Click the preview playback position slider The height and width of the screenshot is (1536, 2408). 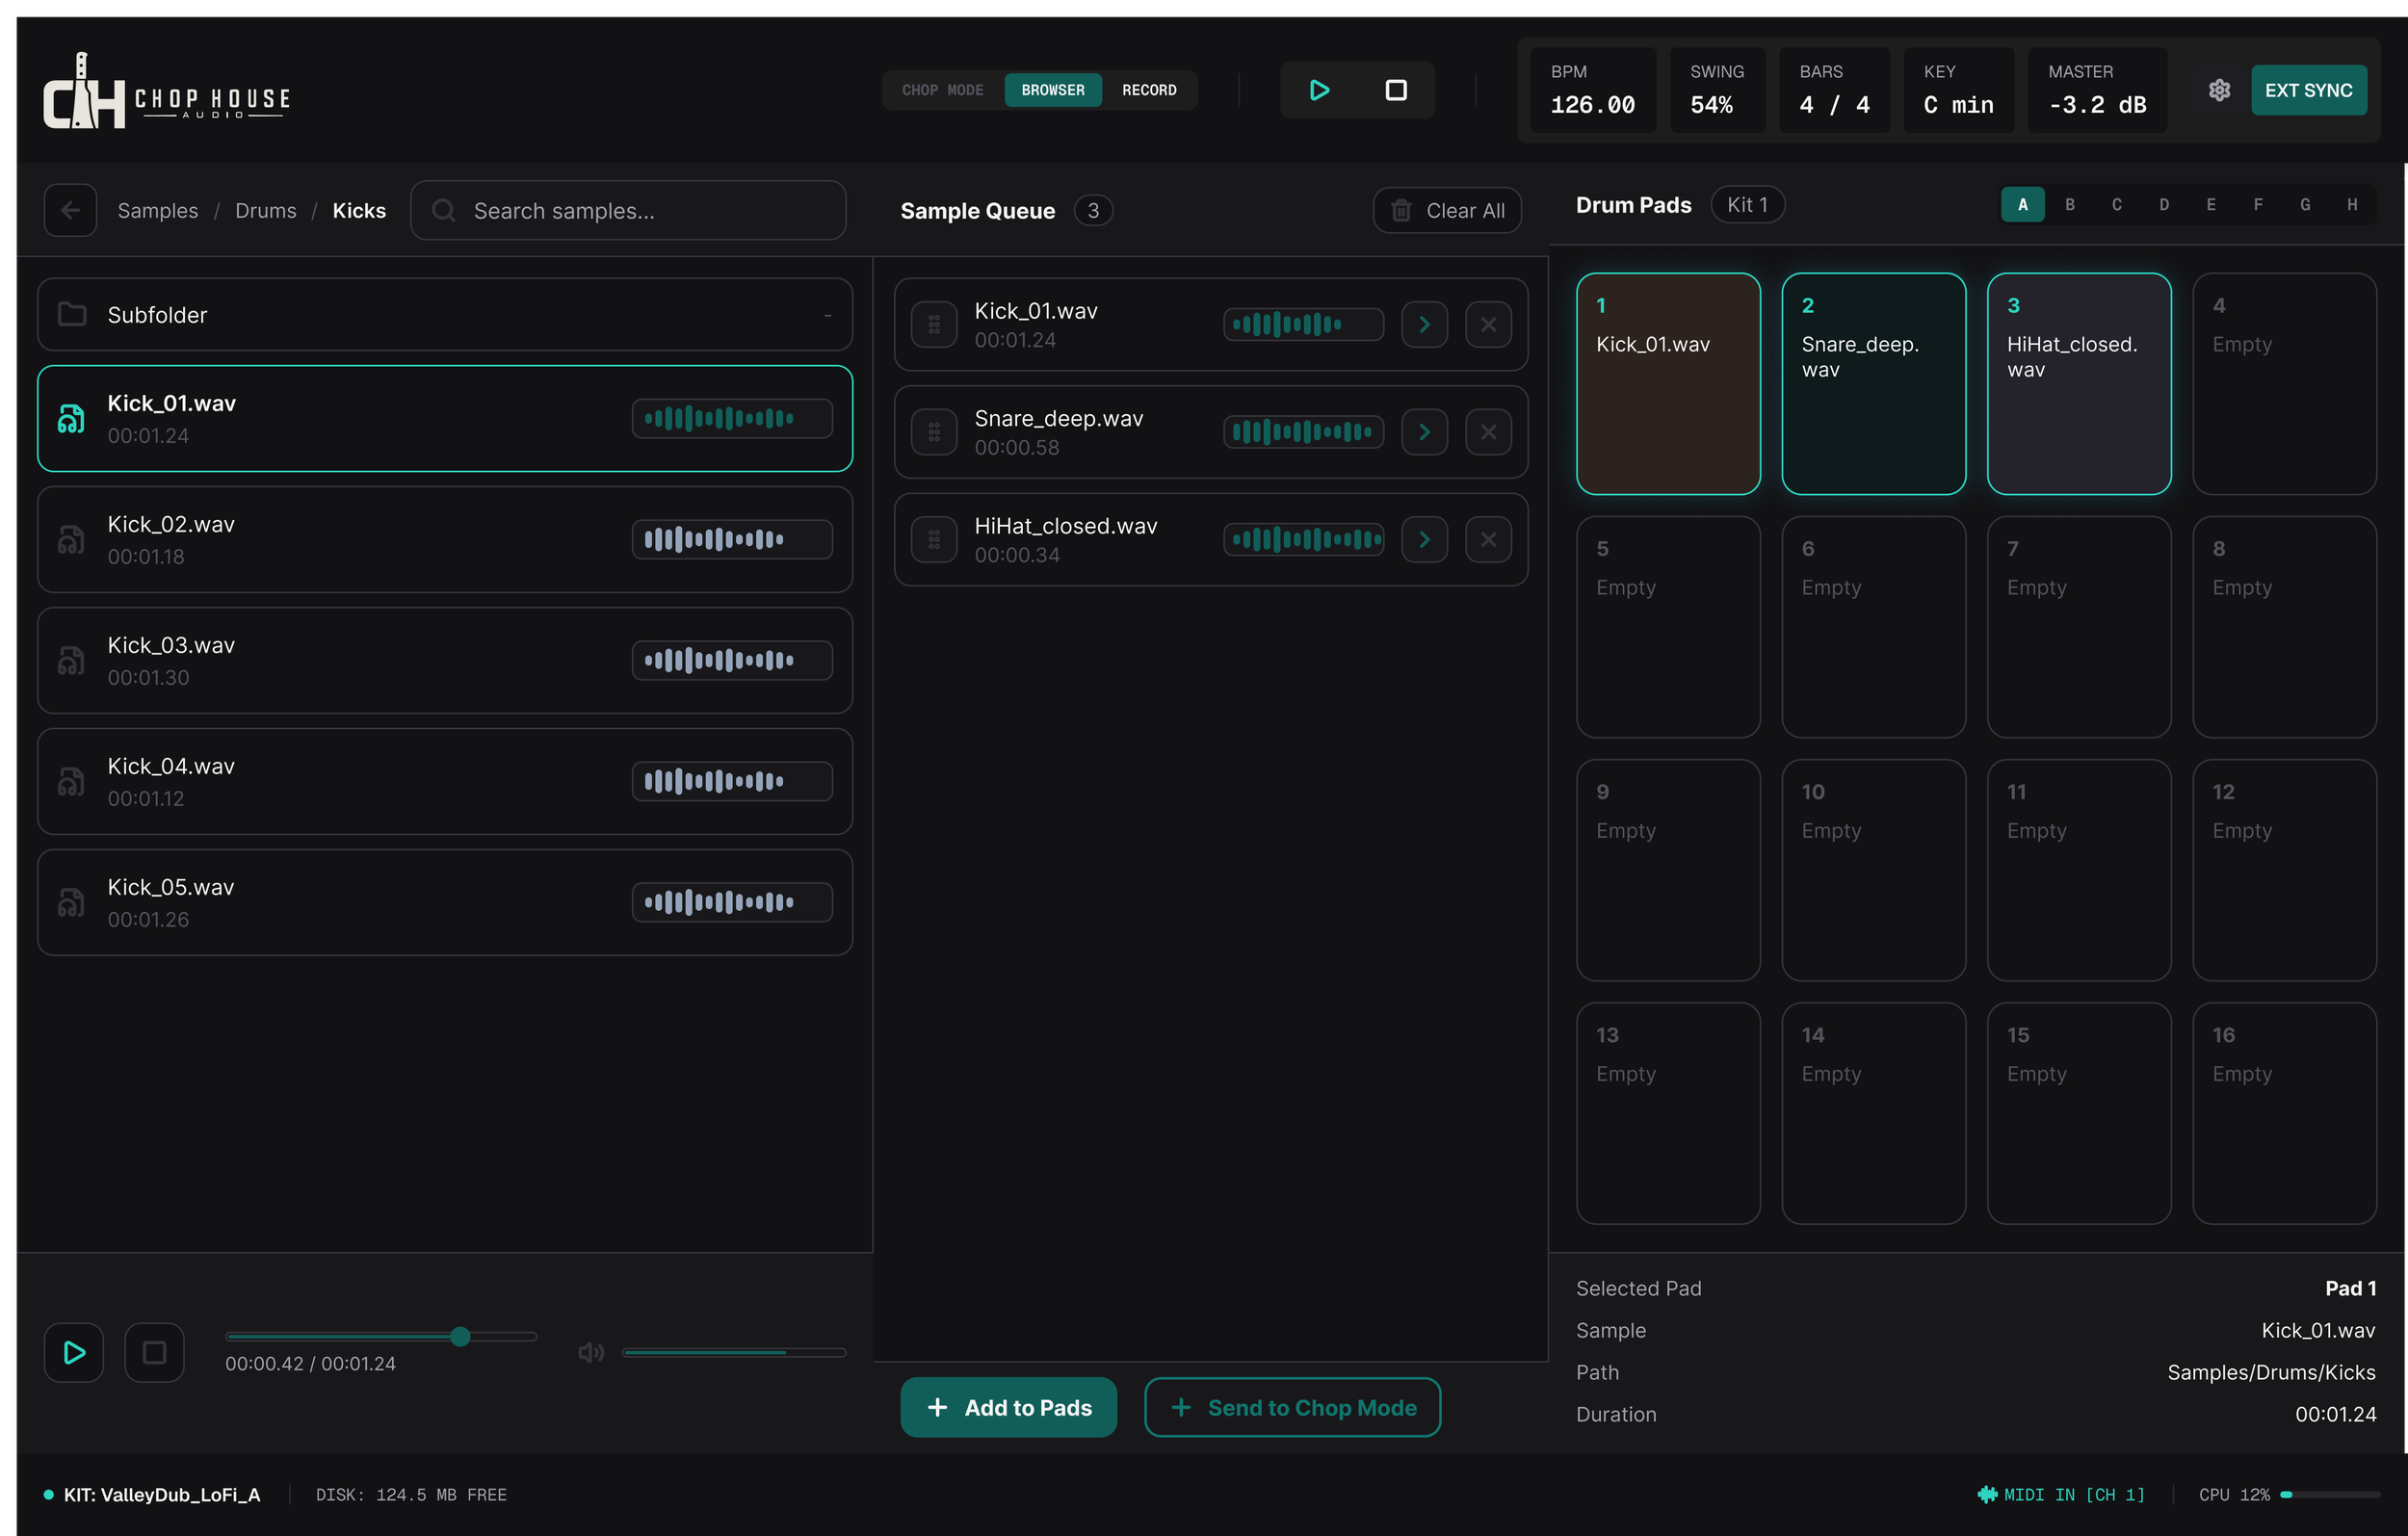click(381, 1336)
